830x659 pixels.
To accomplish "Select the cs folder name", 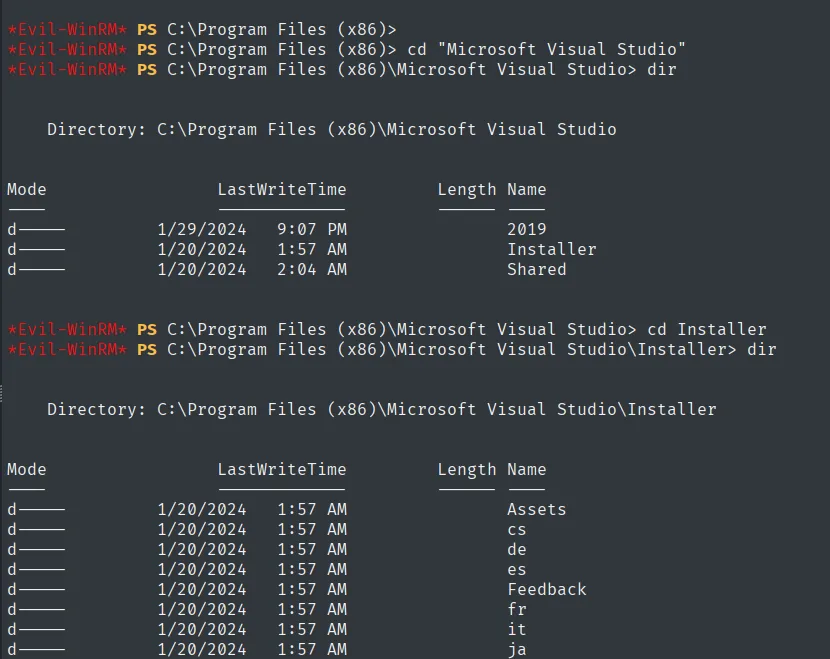I will pyautogui.click(x=517, y=530).
